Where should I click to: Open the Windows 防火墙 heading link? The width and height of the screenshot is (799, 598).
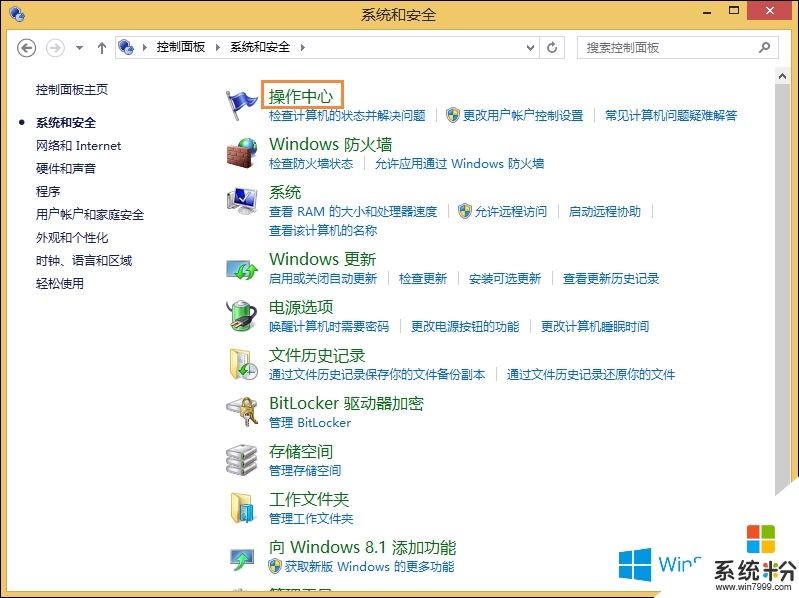point(331,144)
